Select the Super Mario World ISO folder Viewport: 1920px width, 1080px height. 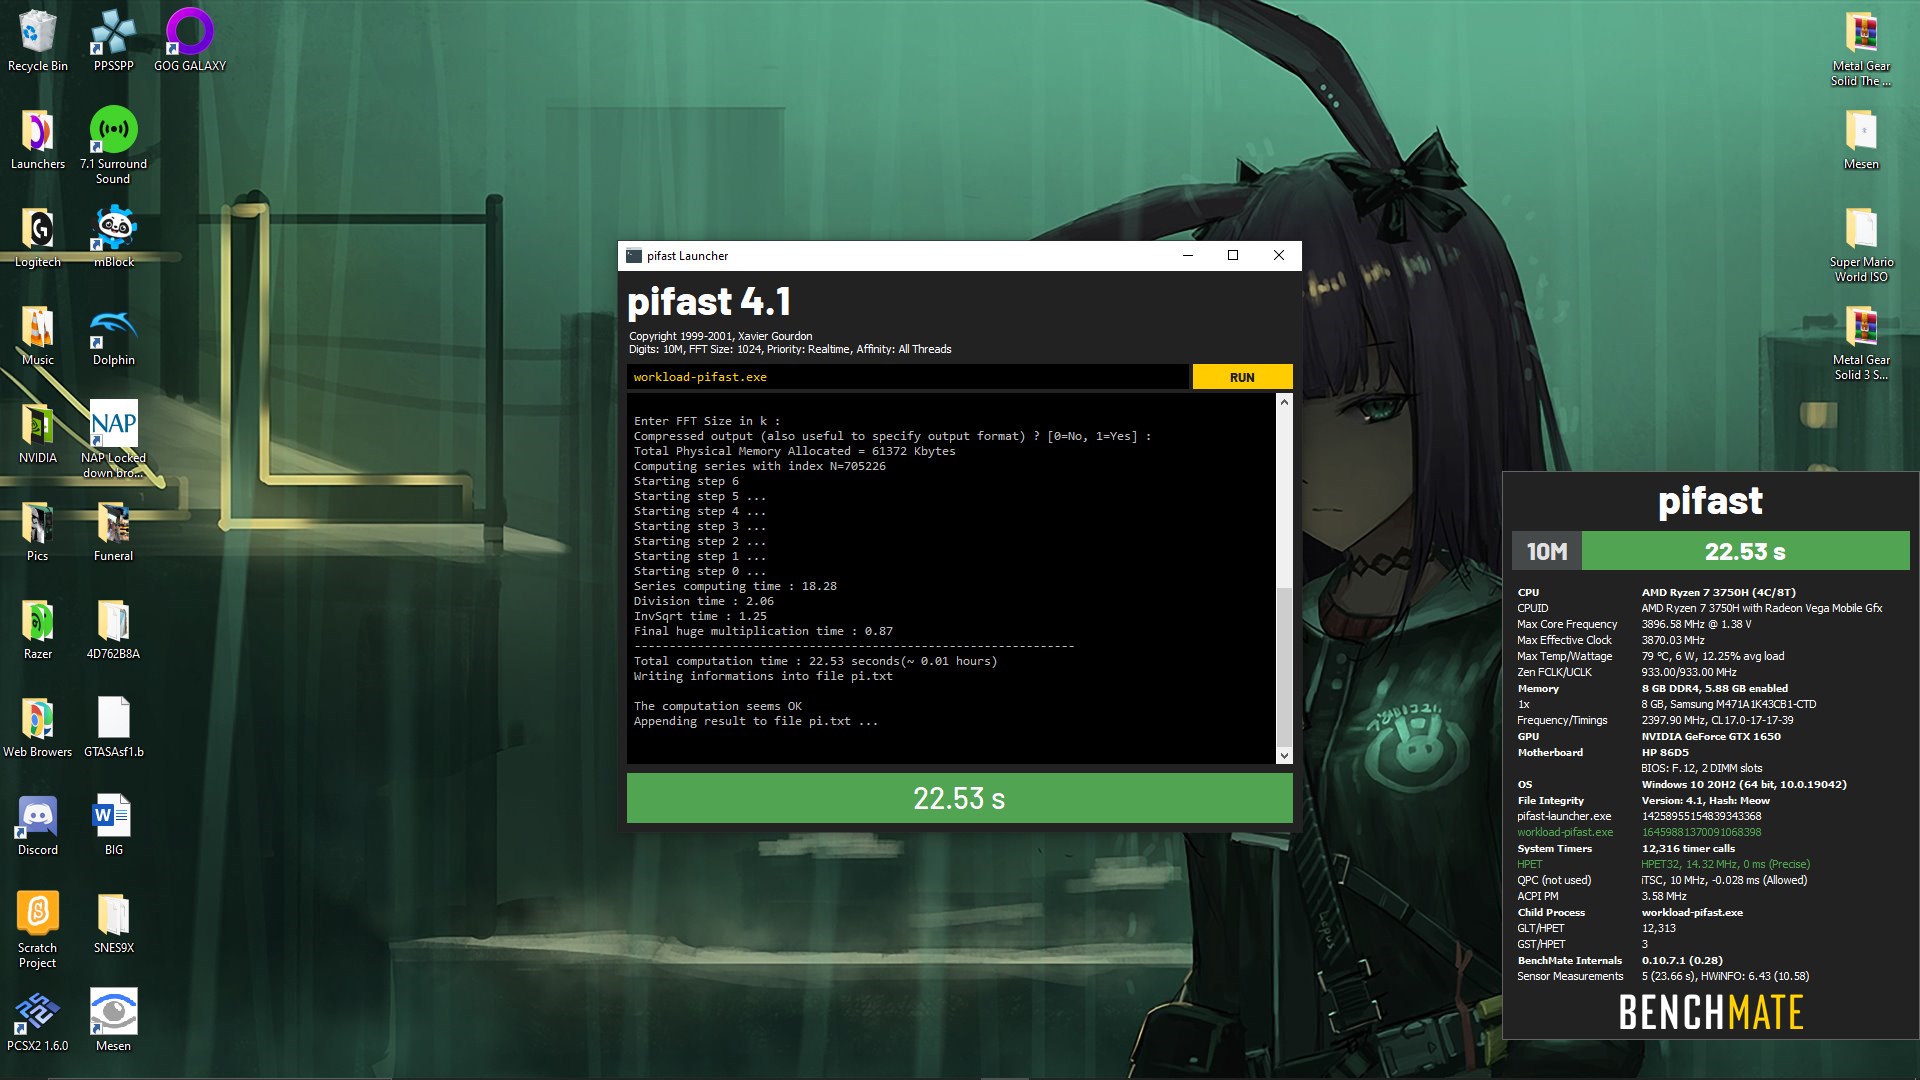[x=1861, y=244]
